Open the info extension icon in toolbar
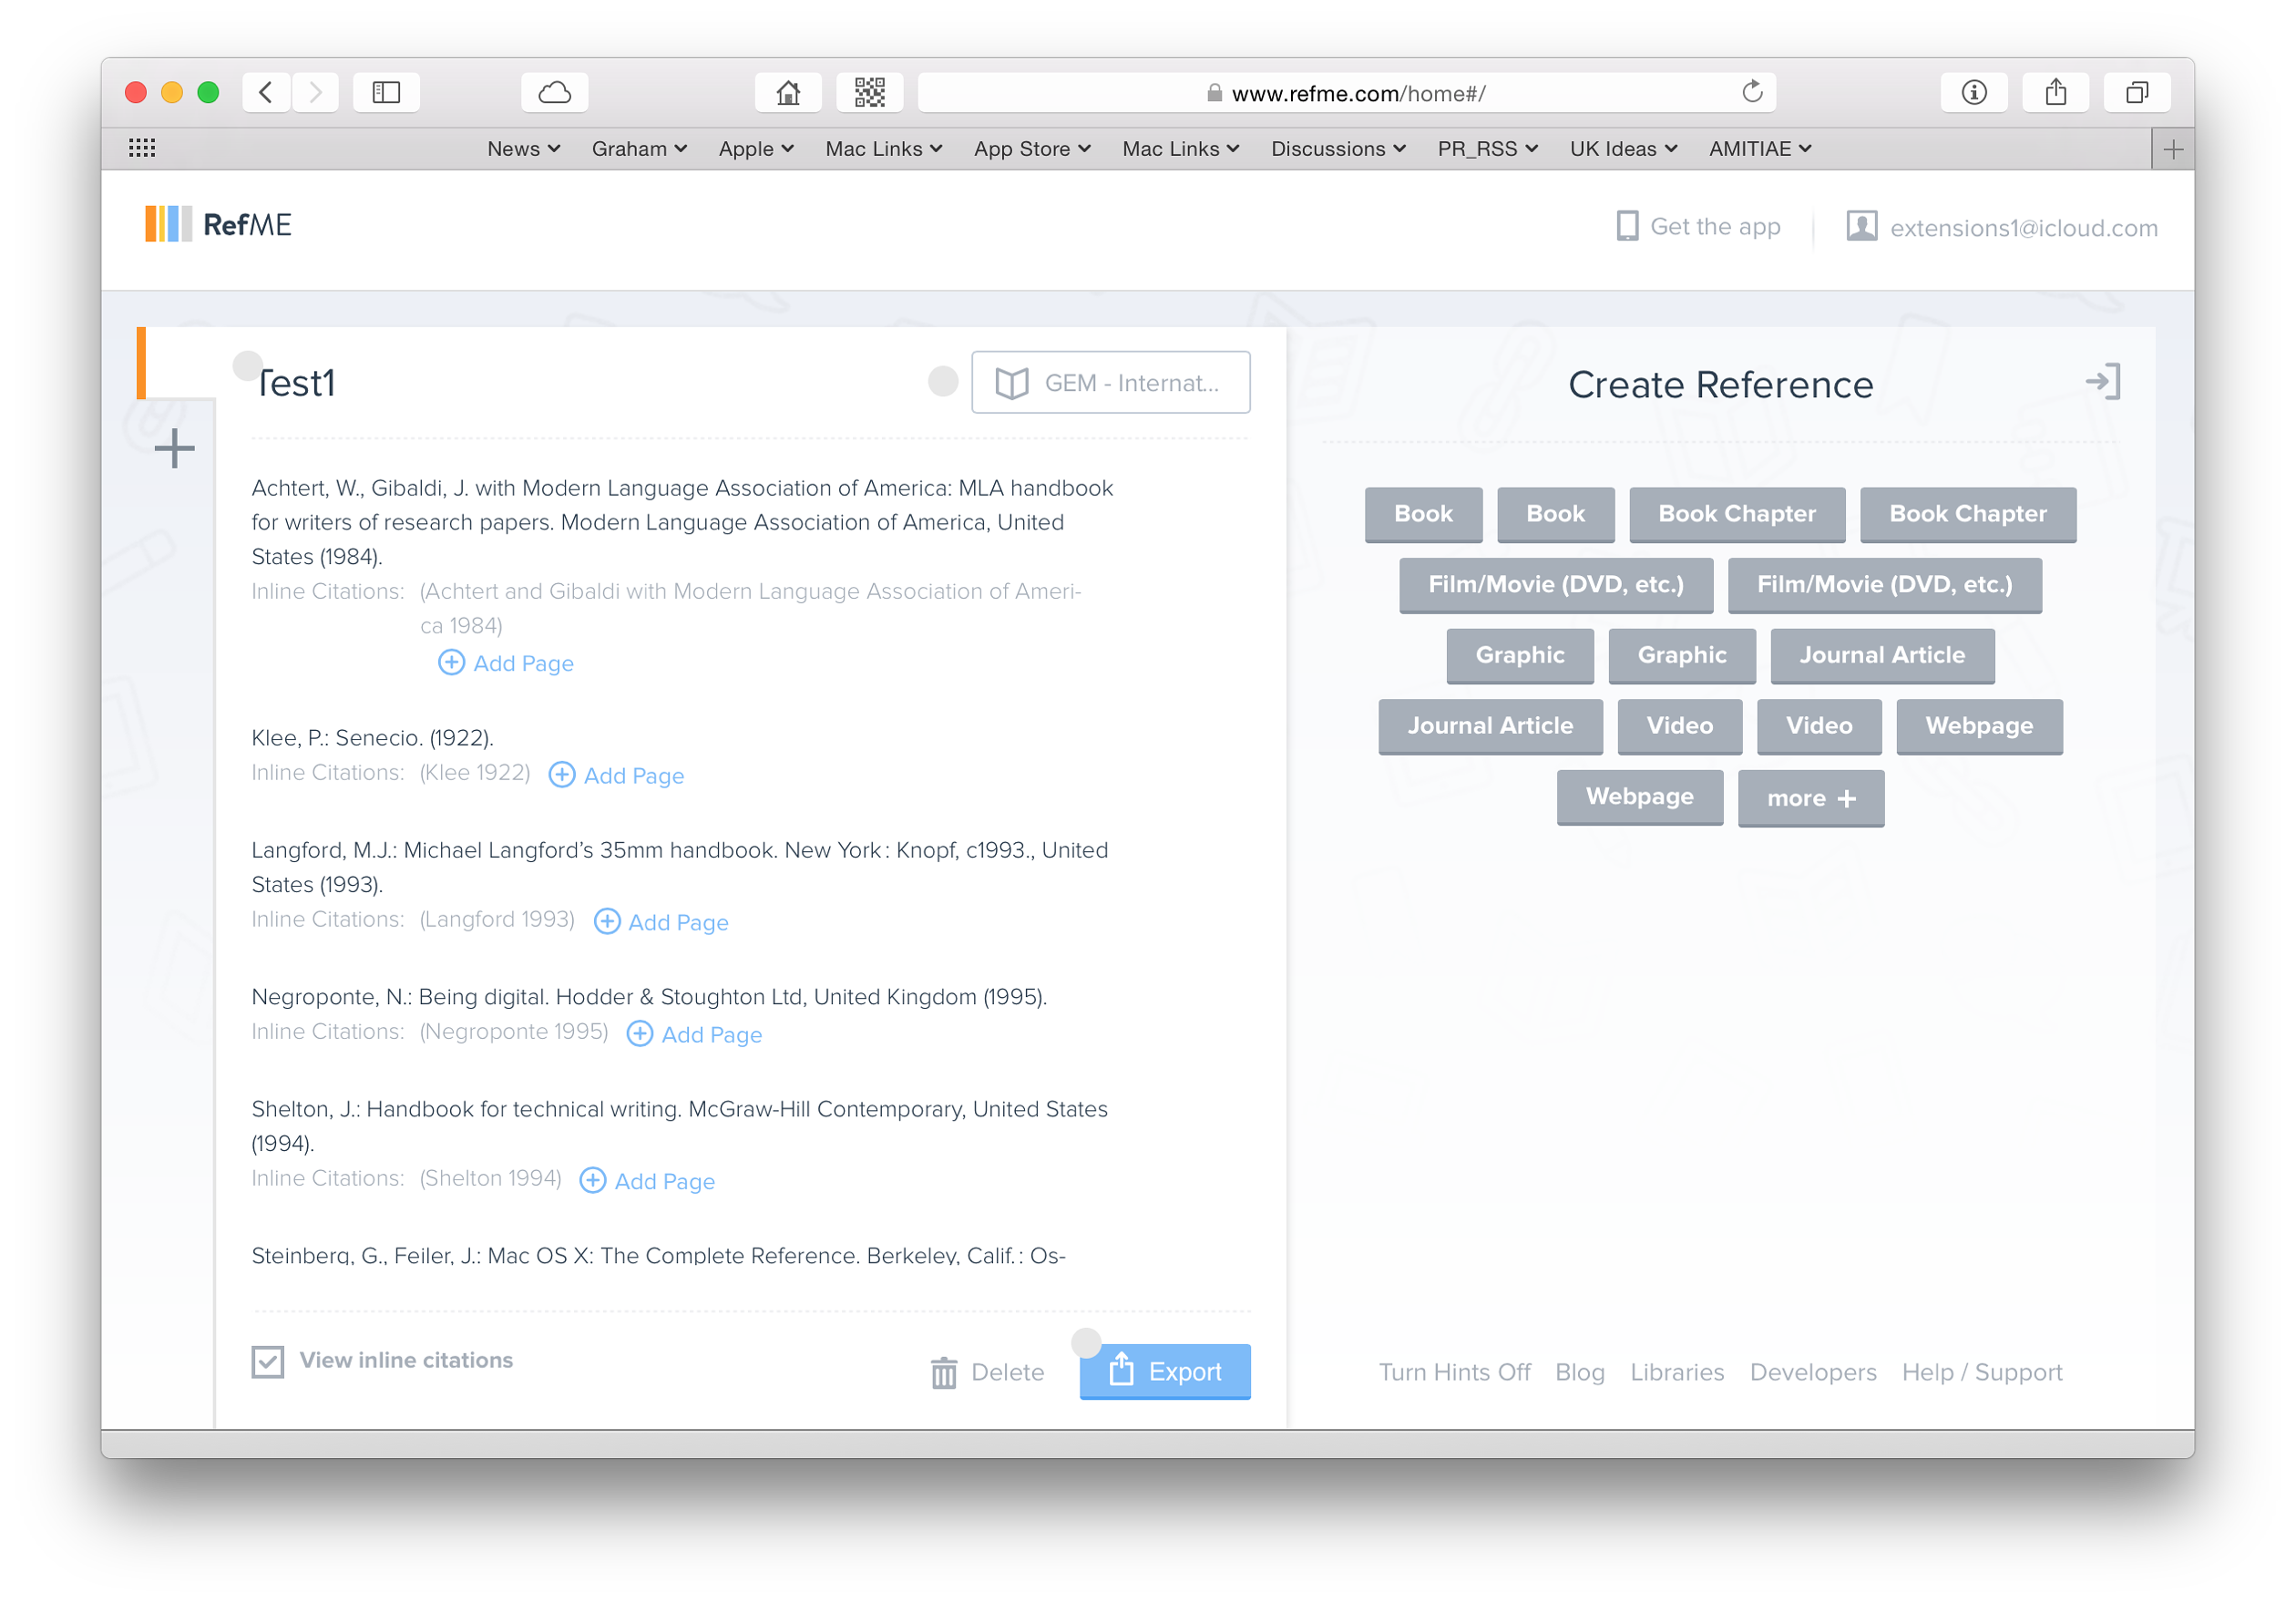This screenshot has height=1603, width=2296. tap(1974, 93)
